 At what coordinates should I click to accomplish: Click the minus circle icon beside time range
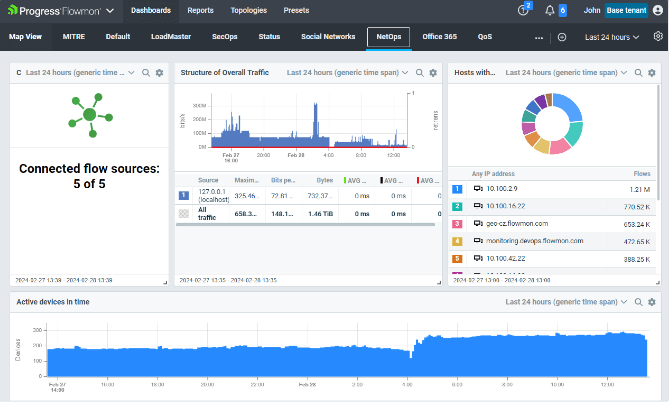(x=562, y=37)
